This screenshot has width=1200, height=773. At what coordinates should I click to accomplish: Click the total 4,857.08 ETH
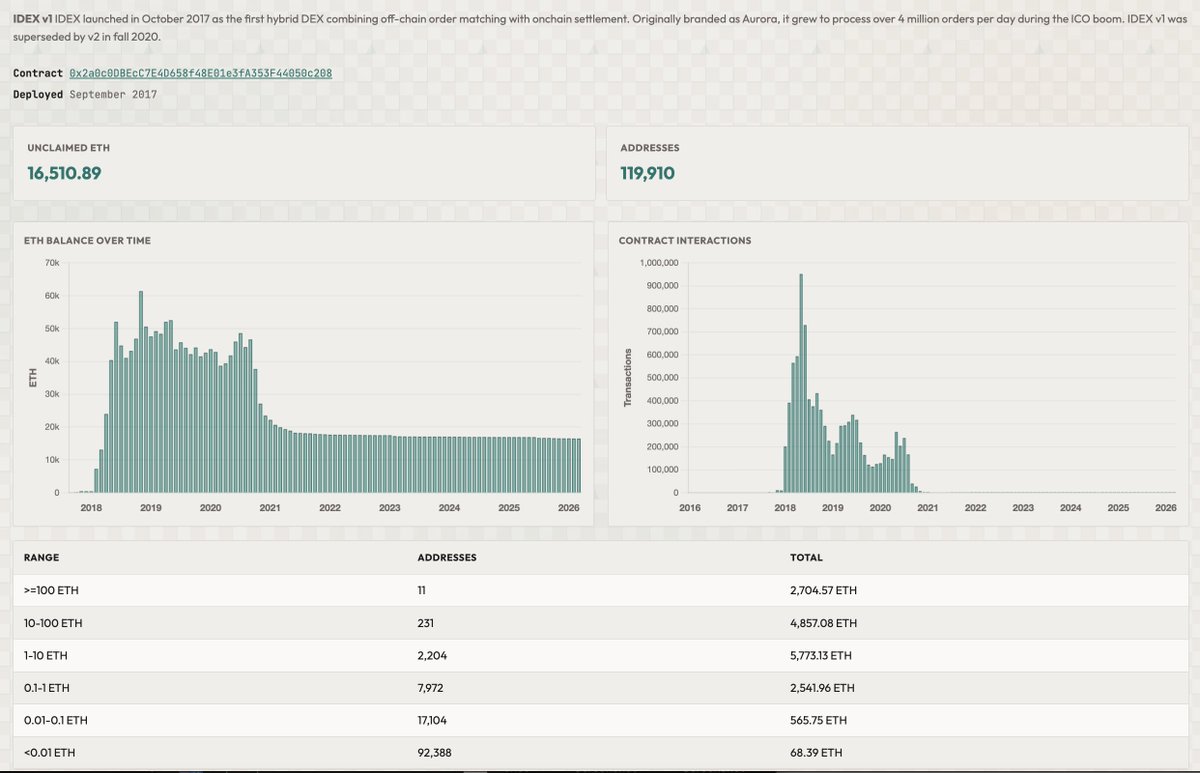[823, 623]
